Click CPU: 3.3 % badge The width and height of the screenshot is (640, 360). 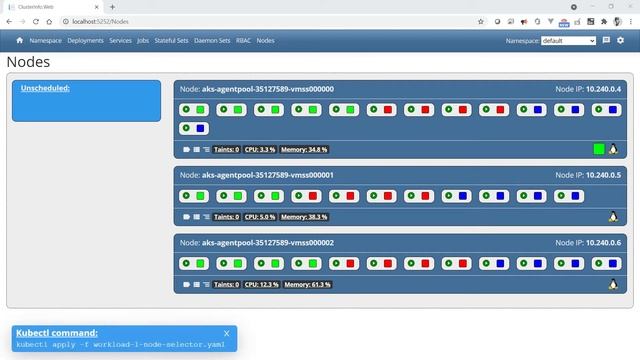click(x=260, y=149)
